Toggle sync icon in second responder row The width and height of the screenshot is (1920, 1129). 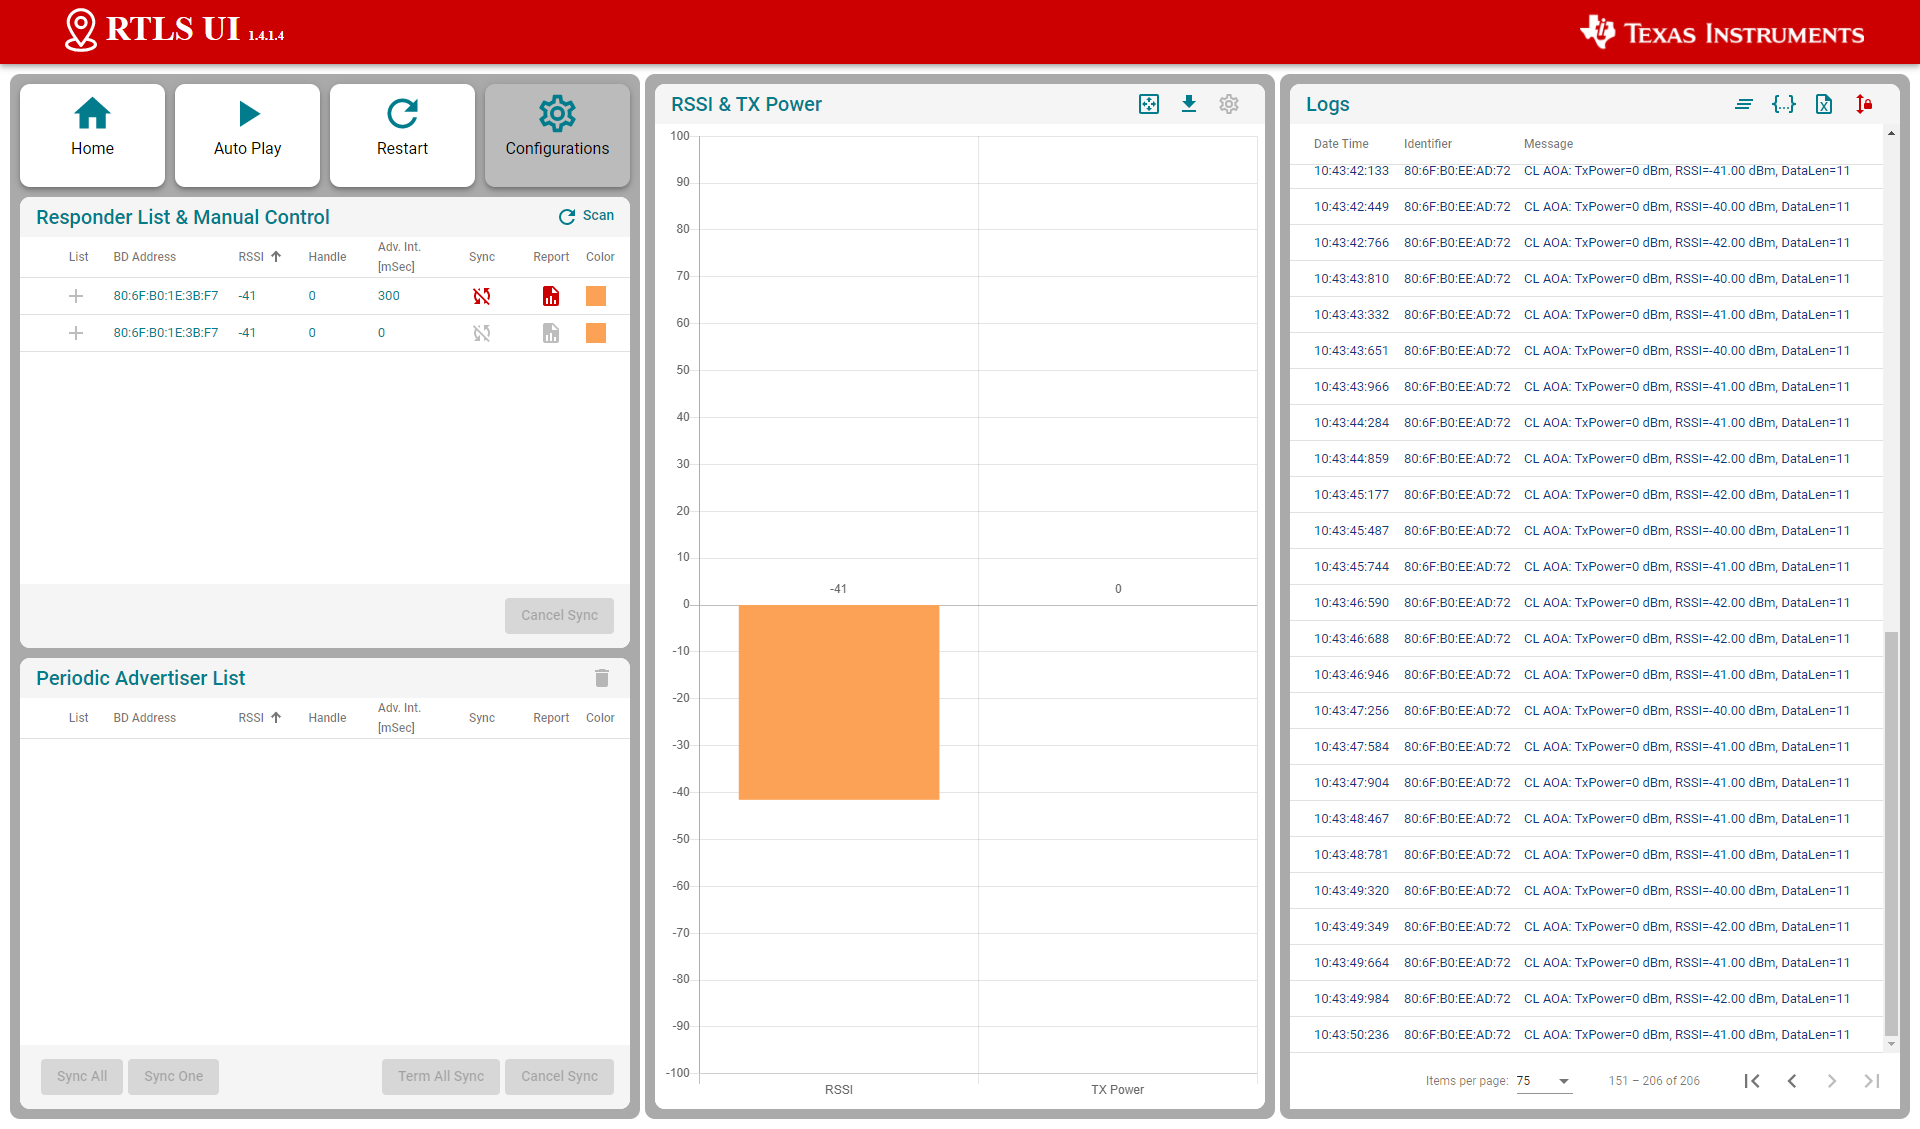482,333
